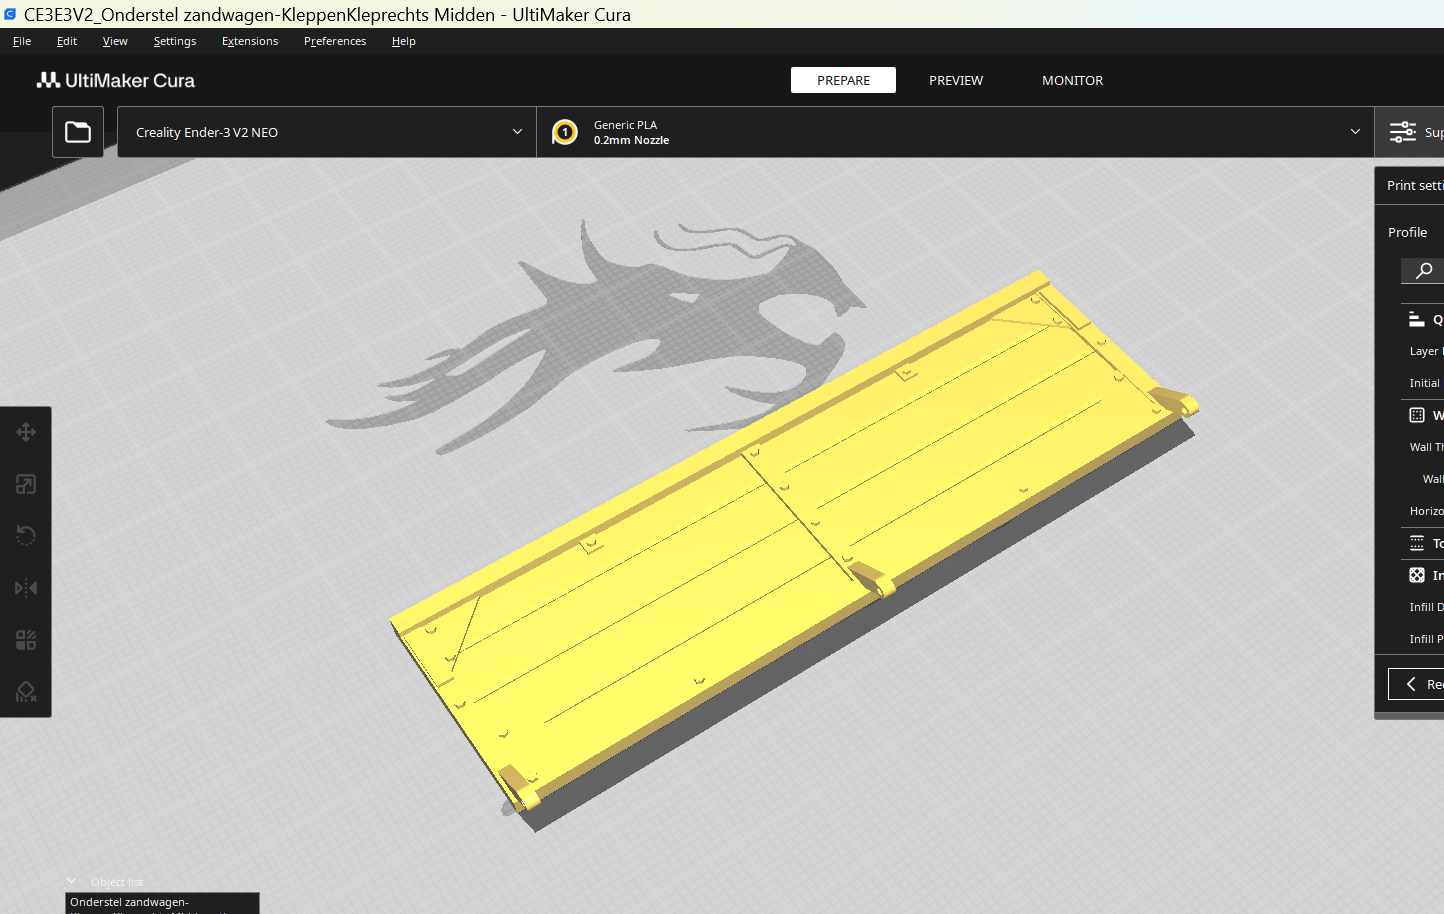Viewport: 1444px width, 914px height.
Task: Open file using the folder icon
Action: [x=78, y=132]
